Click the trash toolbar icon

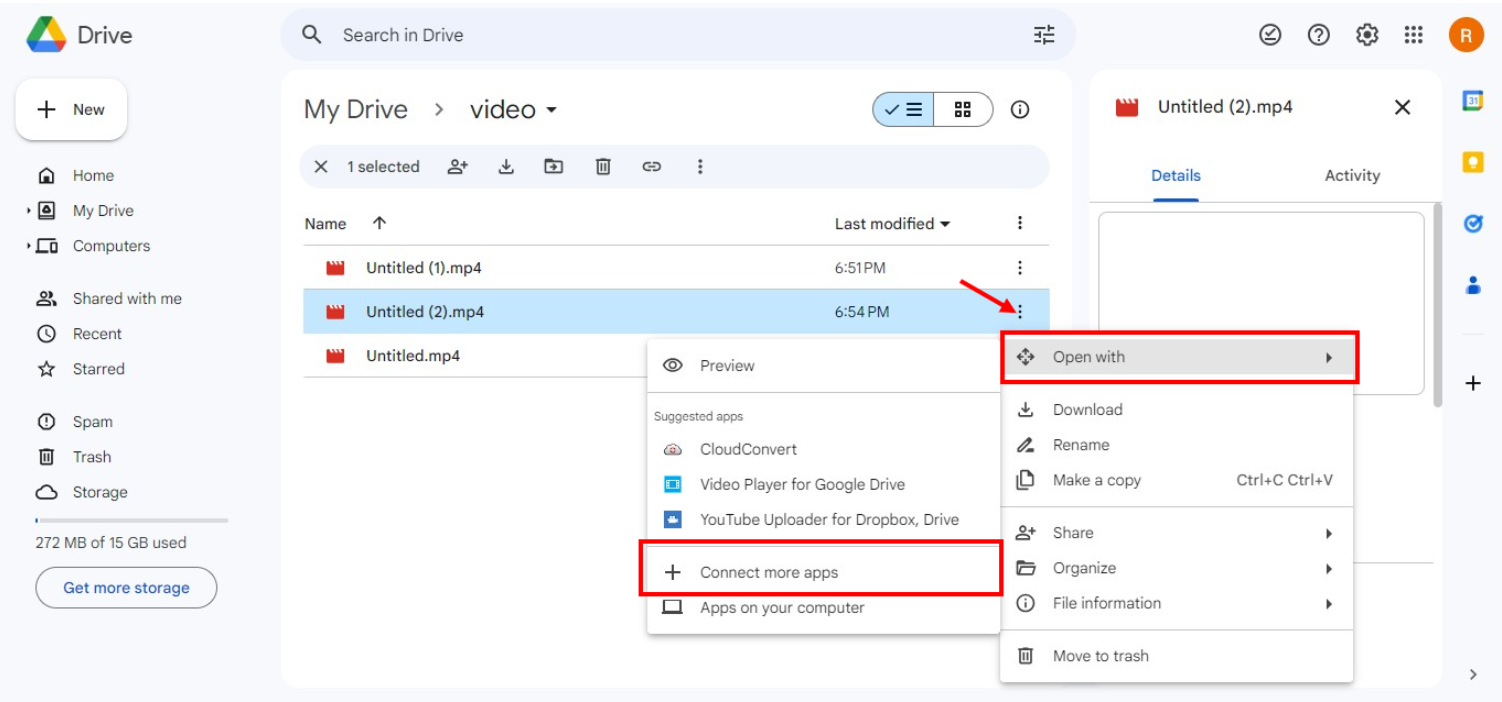coord(603,167)
